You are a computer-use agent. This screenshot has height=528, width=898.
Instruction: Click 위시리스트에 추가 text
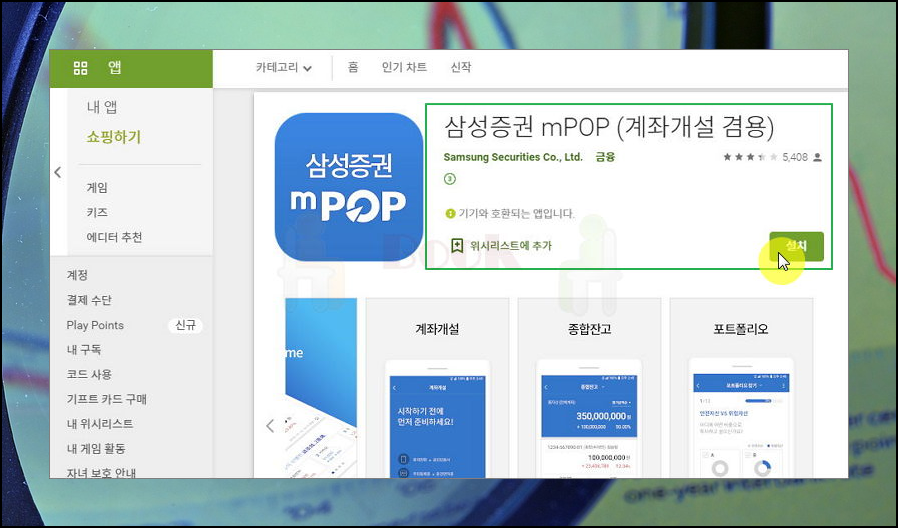[511, 246]
